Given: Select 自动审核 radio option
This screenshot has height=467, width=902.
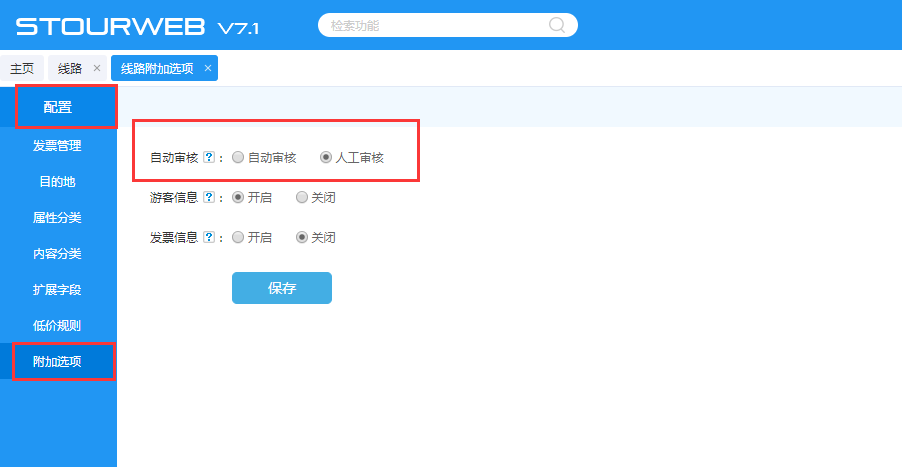Looking at the screenshot, I should pyautogui.click(x=238, y=157).
